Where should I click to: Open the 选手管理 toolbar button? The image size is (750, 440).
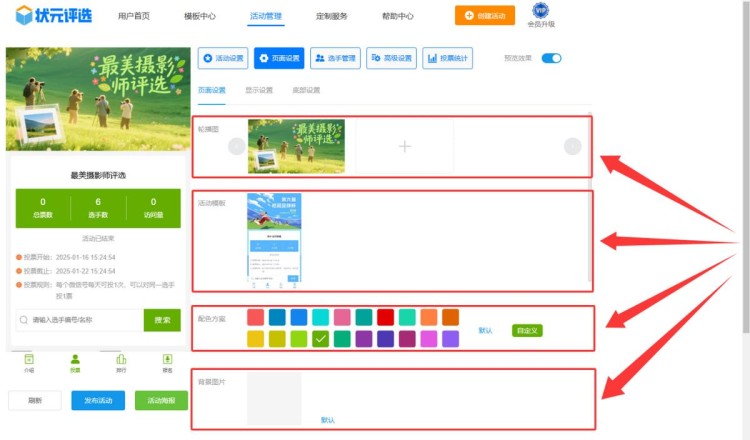pyautogui.click(x=335, y=58)
